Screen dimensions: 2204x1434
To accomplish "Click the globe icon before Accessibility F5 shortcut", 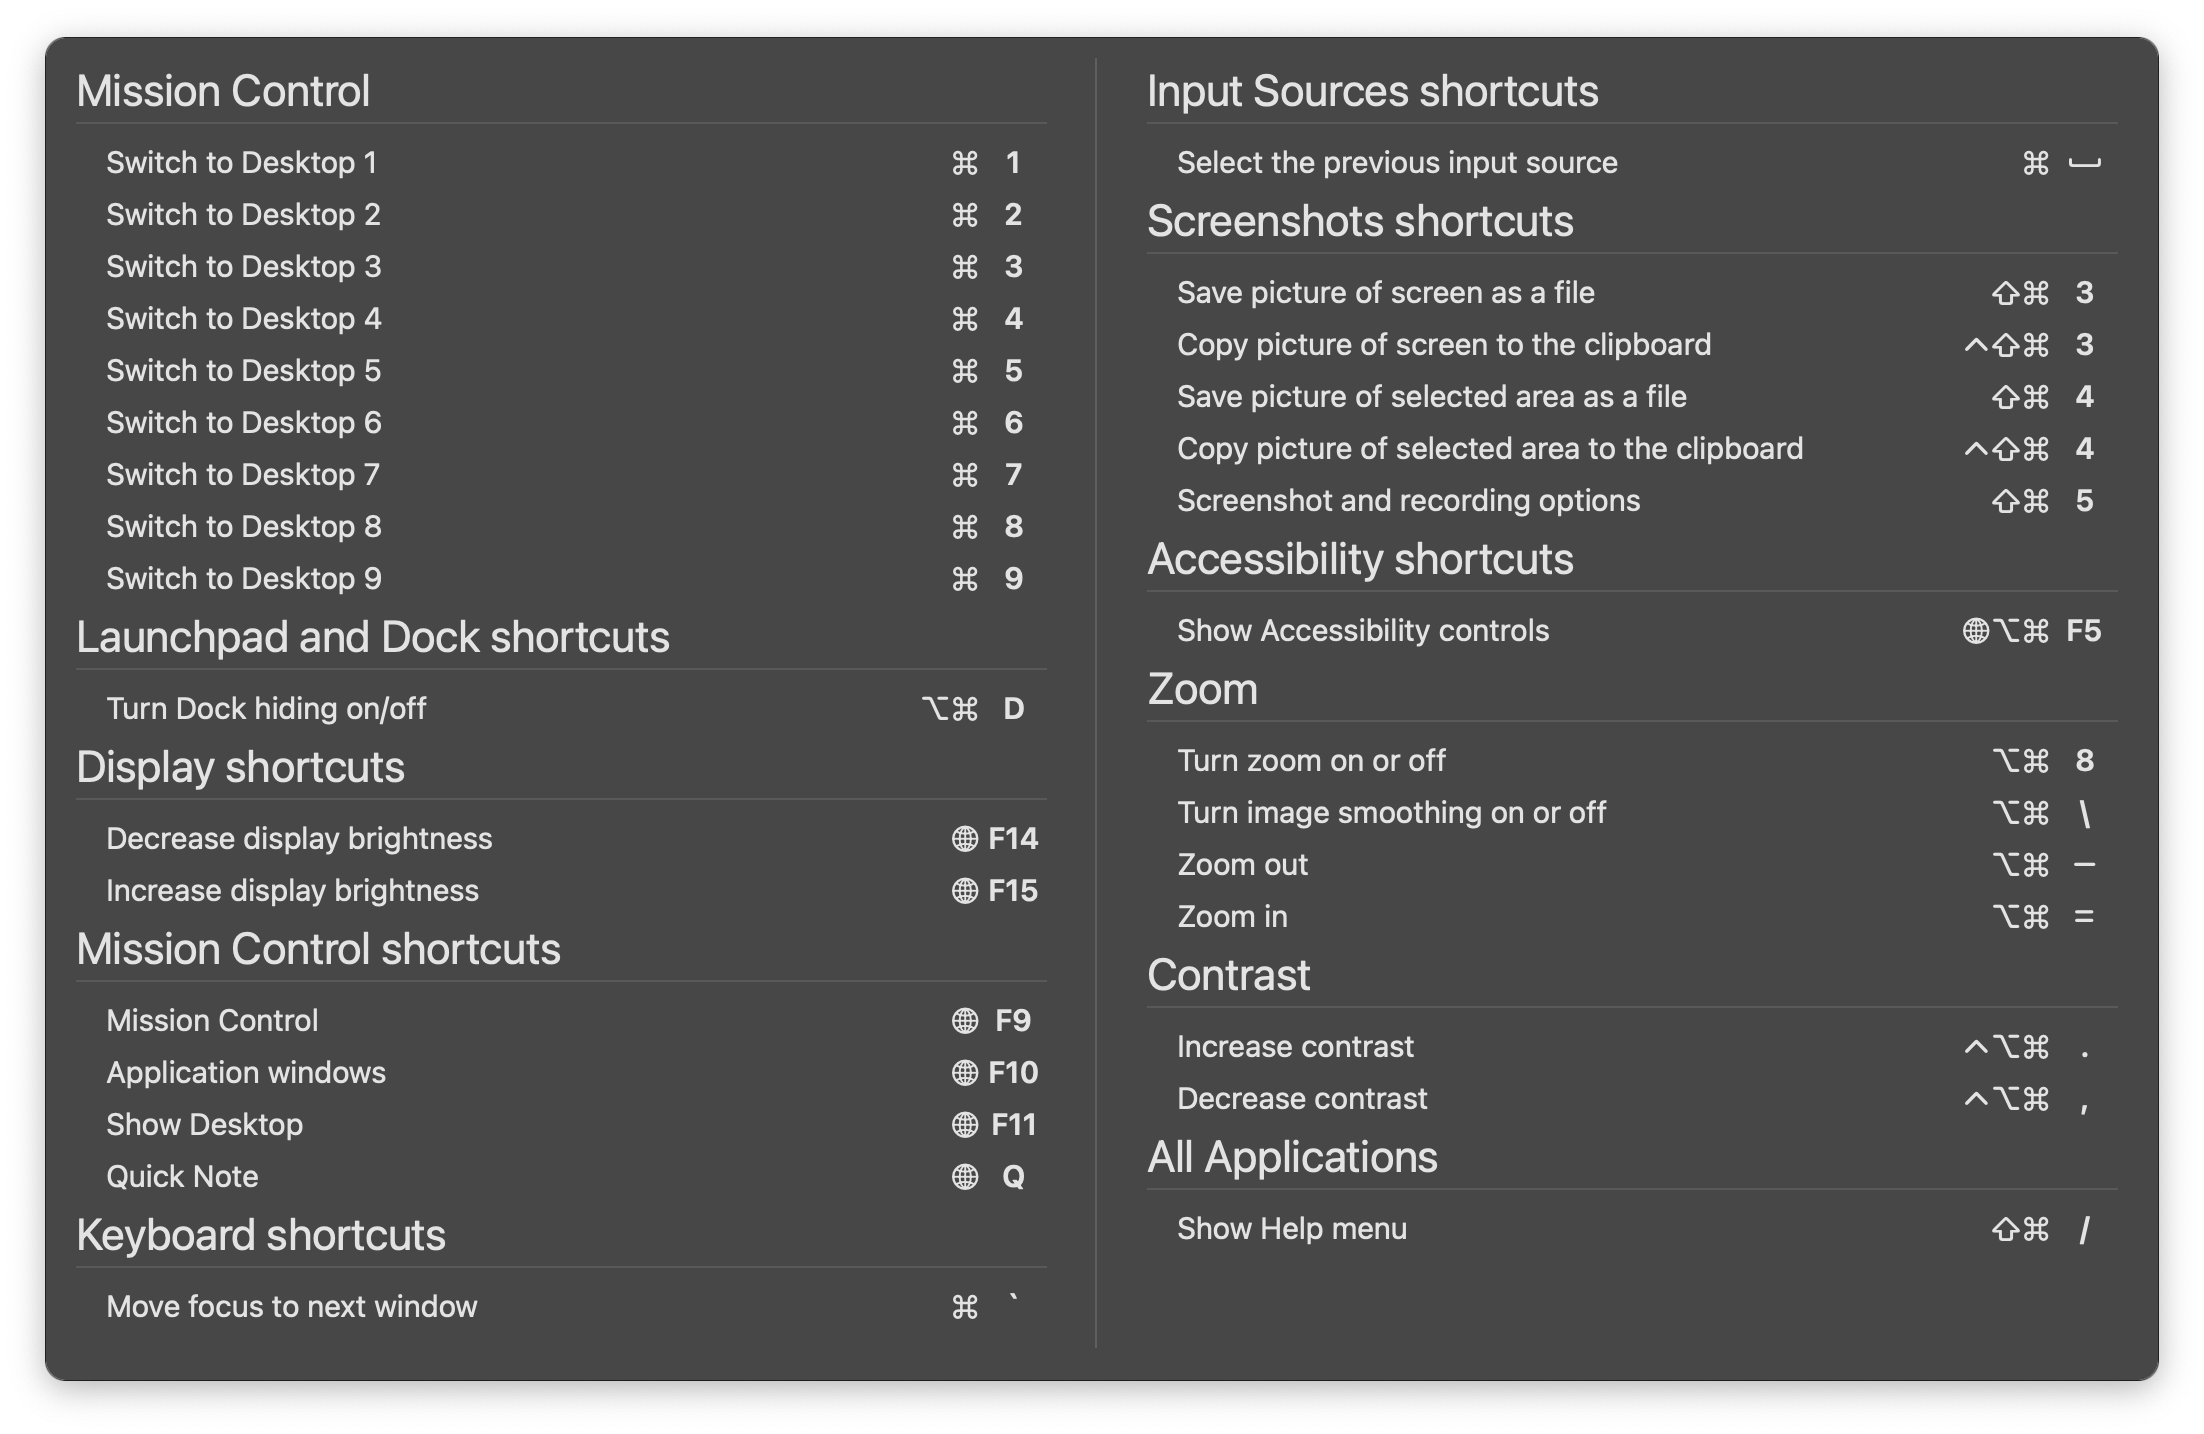I will [x=1975, y=630].
